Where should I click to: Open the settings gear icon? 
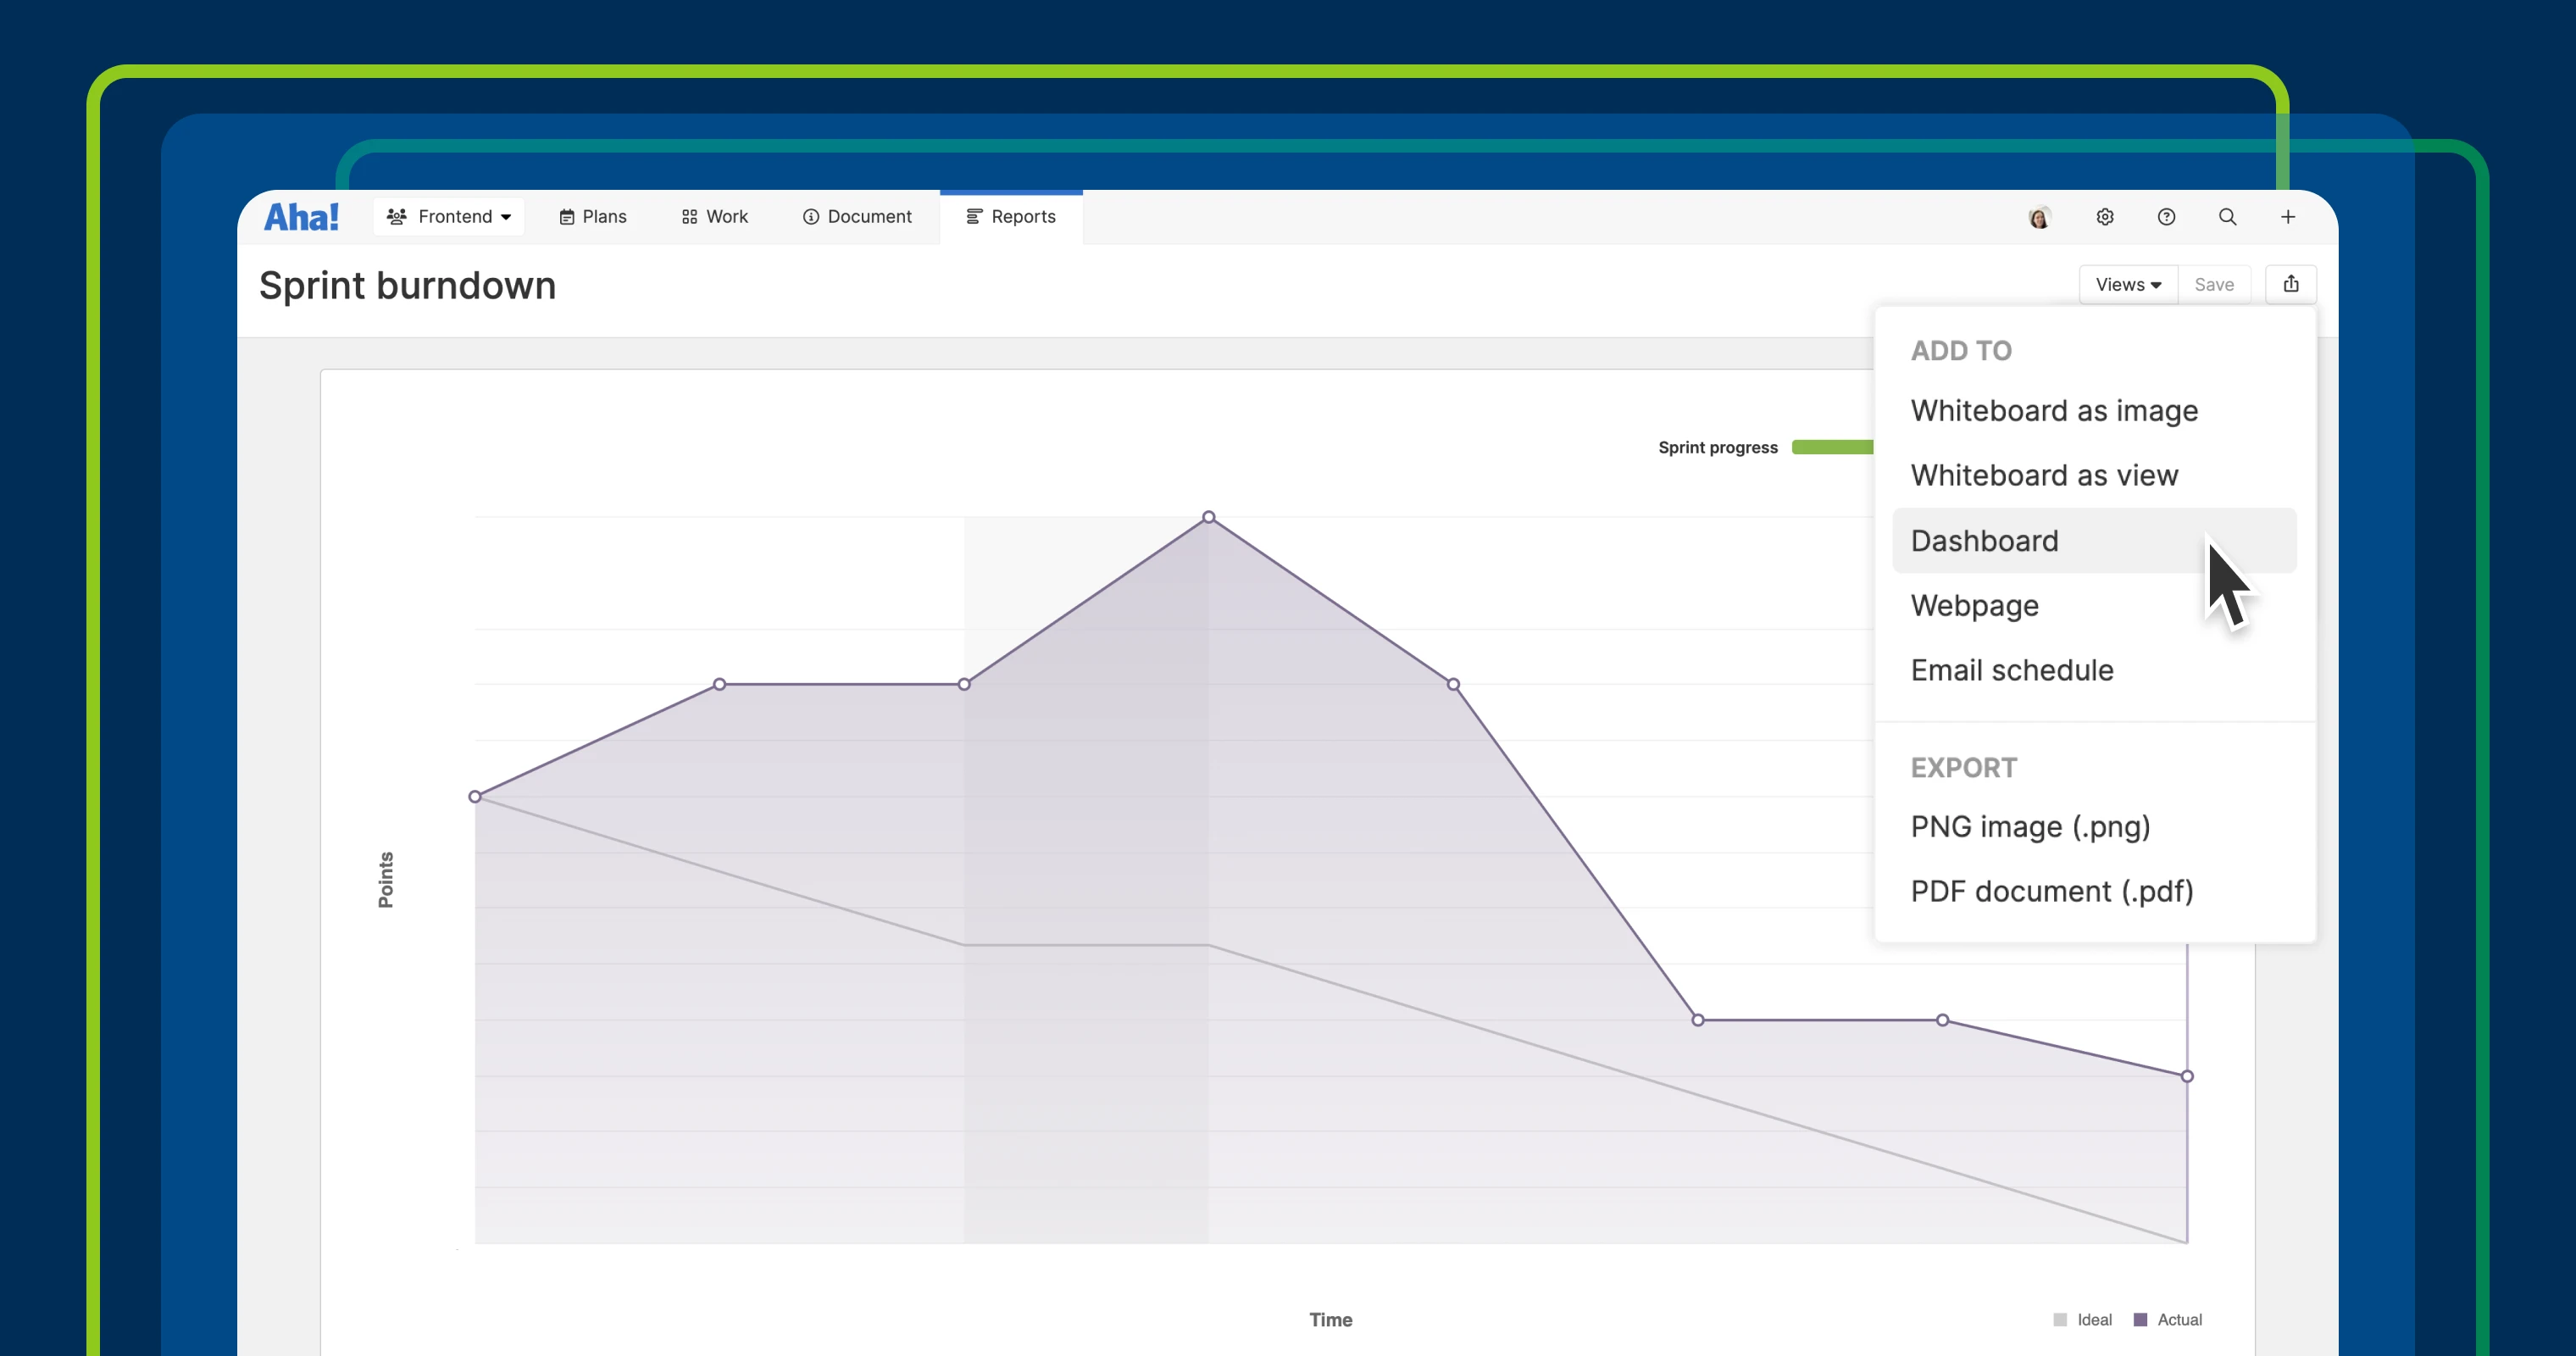click(x=2105, y=217)
